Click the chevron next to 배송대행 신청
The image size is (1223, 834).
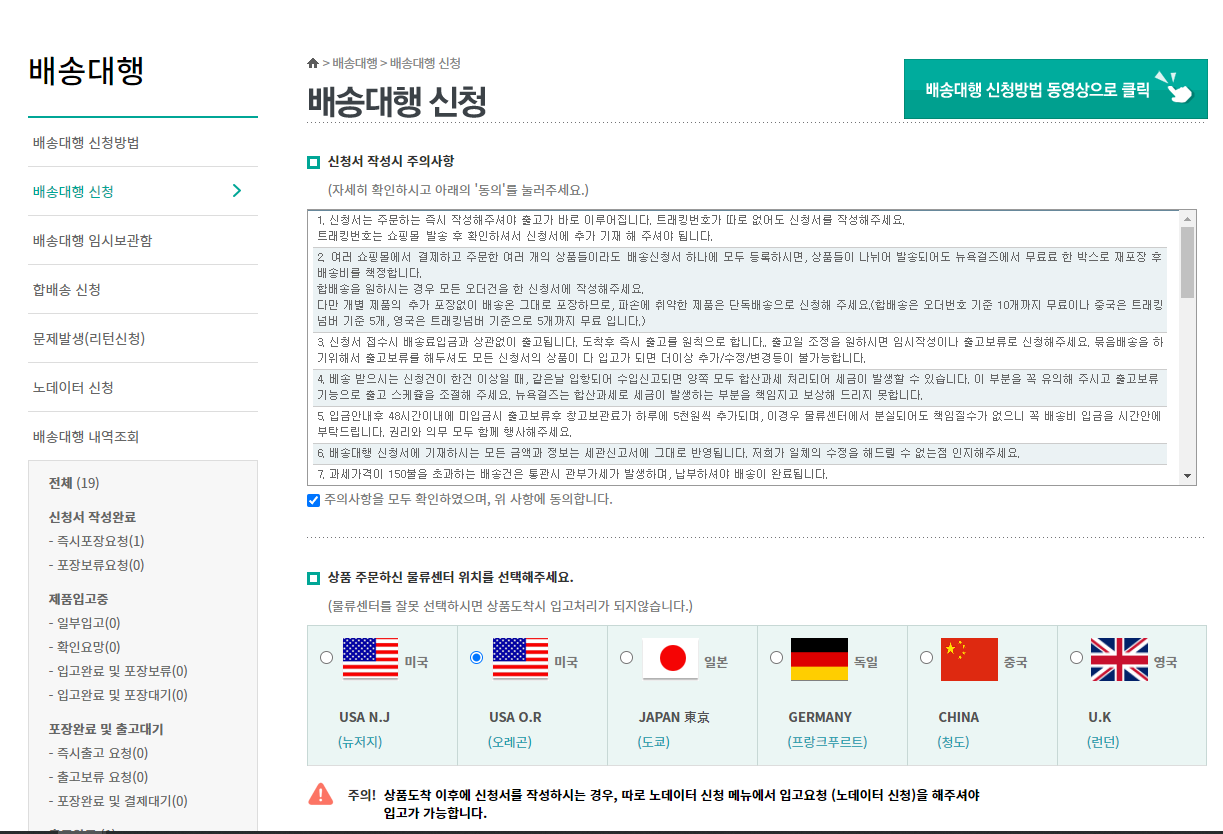237,191
